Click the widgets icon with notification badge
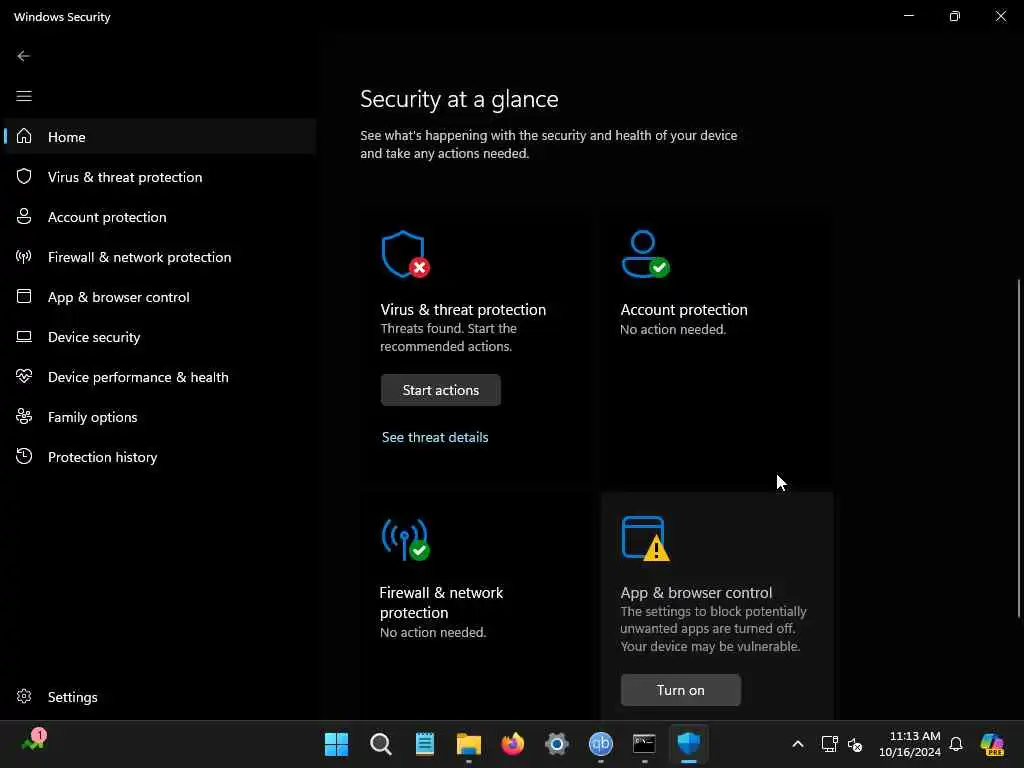This screenshot has height=768, width=1024. click(x=34, y=741)
